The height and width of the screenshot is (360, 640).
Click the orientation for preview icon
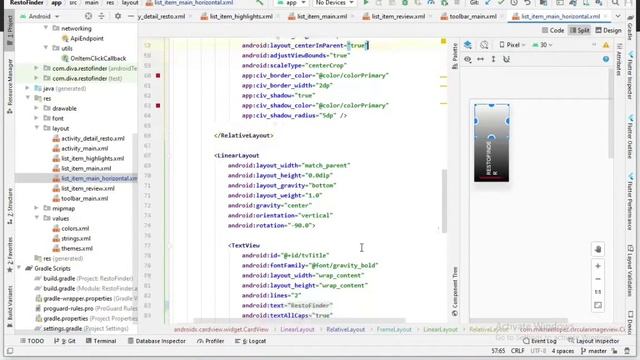484,45
